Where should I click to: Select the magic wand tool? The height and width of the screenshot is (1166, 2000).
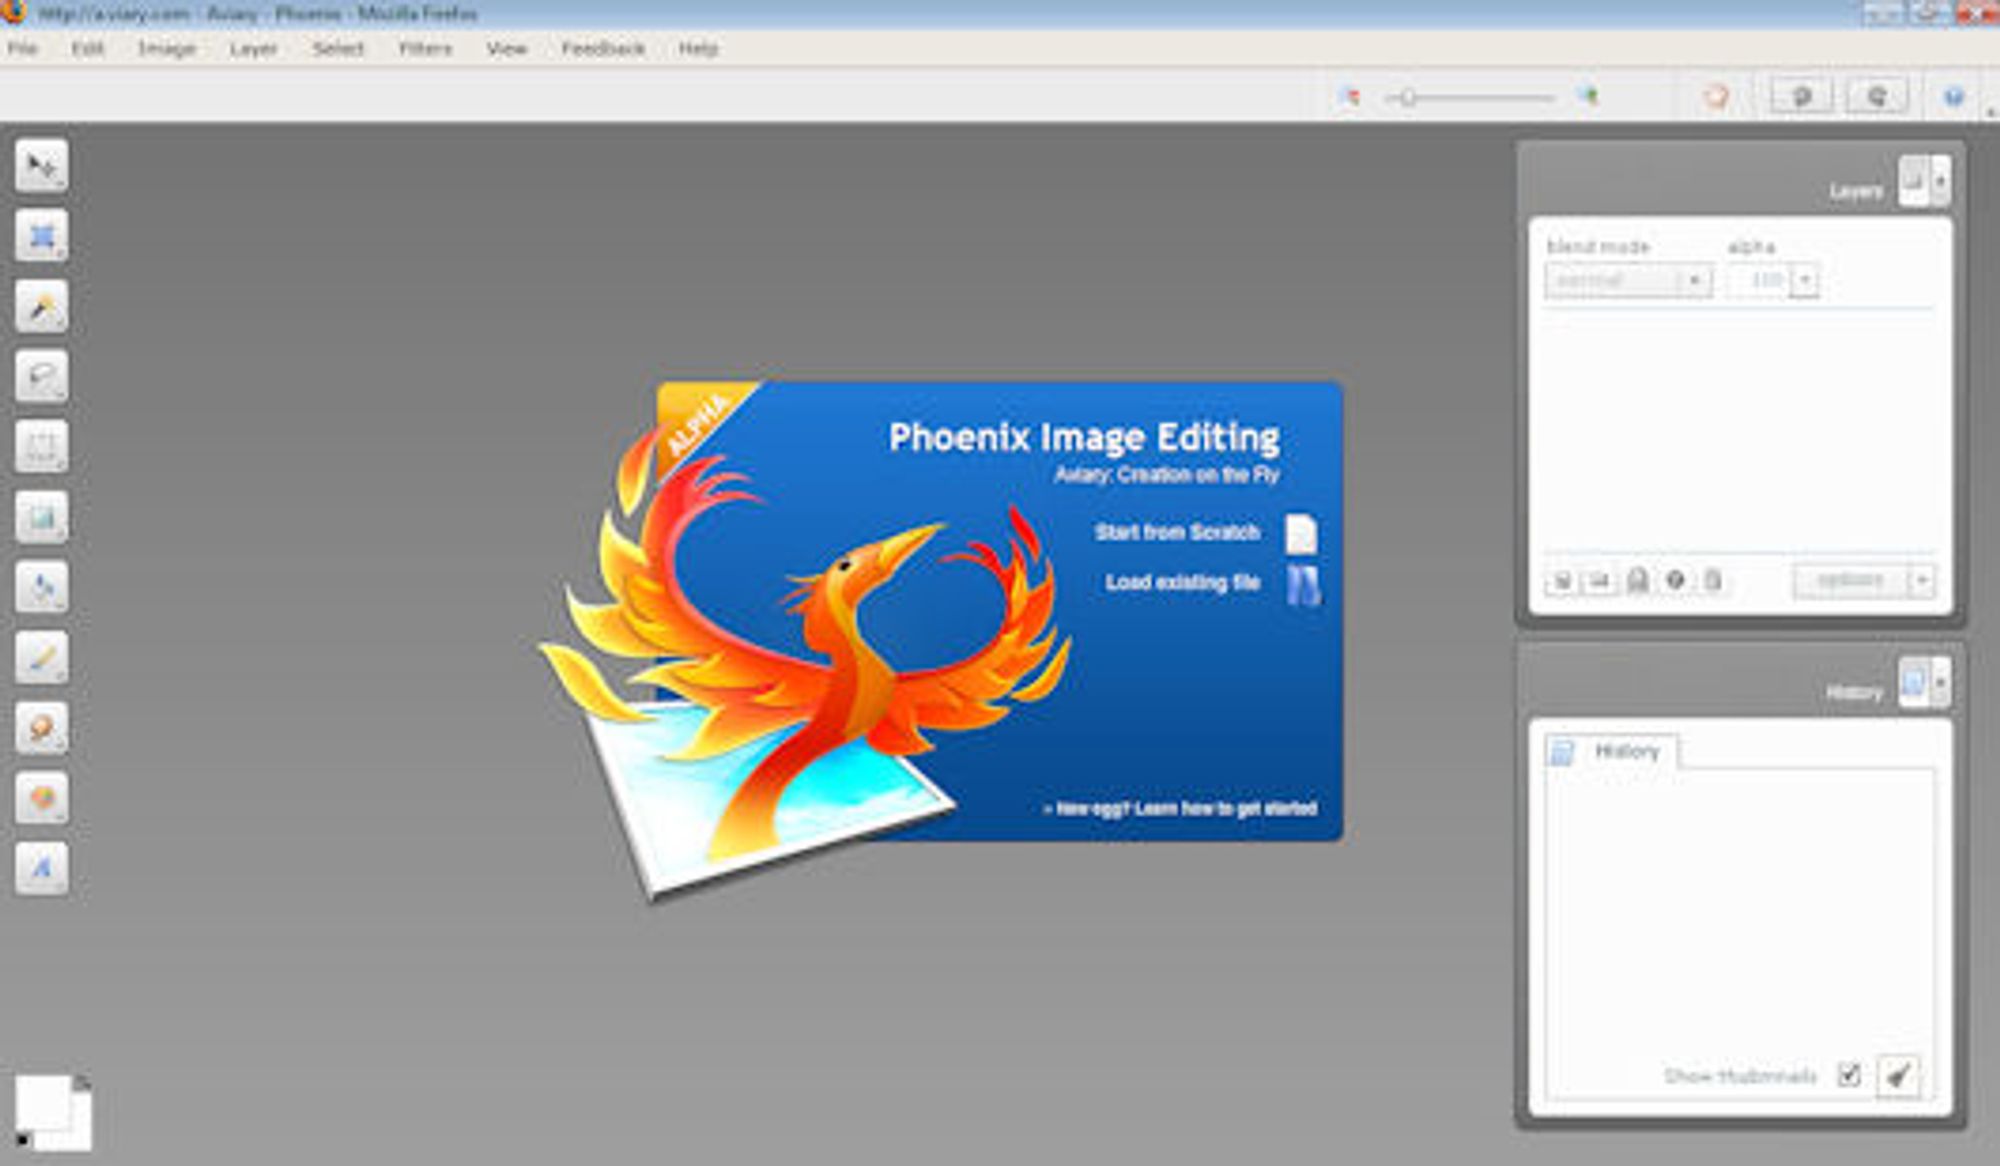point(41,306)
